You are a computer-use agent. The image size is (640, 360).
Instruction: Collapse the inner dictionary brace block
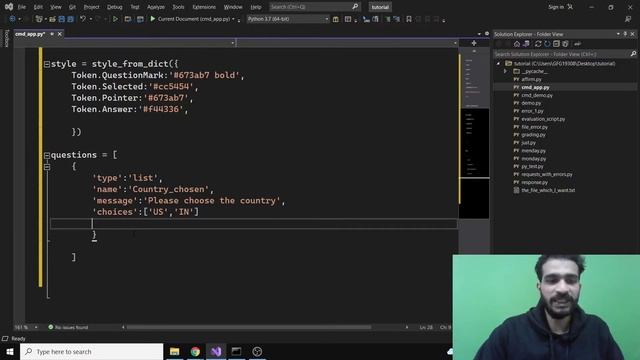47,167
